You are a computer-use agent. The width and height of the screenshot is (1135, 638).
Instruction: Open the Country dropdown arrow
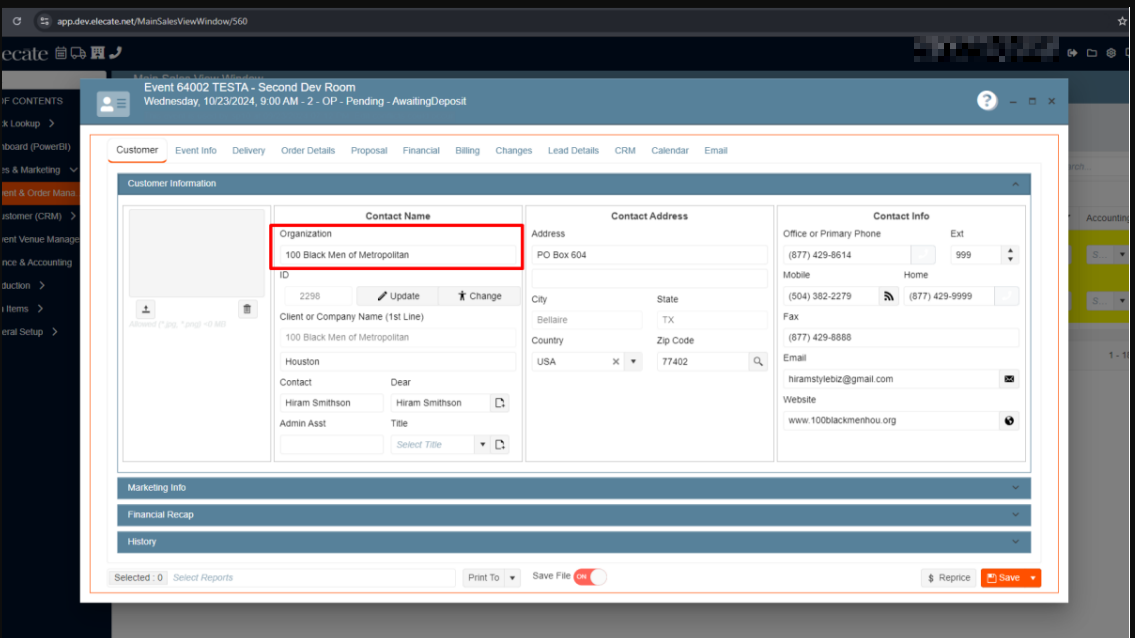pos(633,361)
